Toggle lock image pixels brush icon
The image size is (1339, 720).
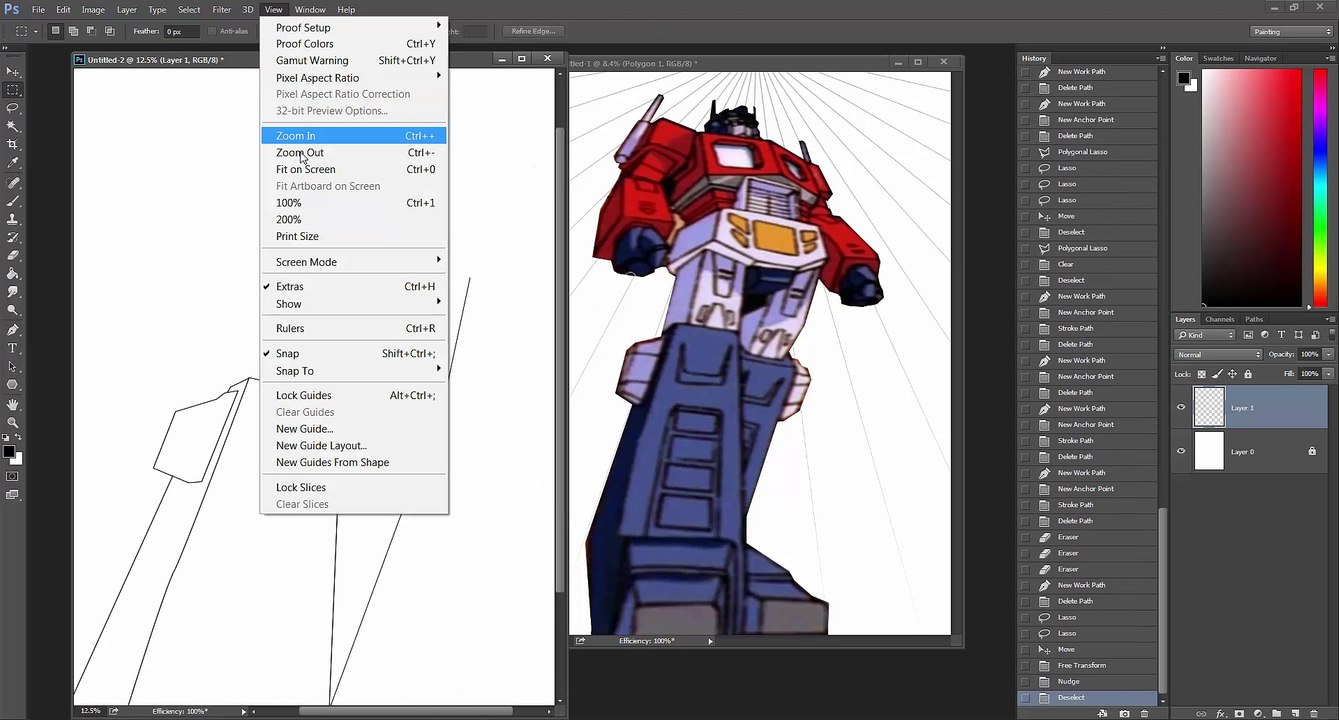[1217, 374]
